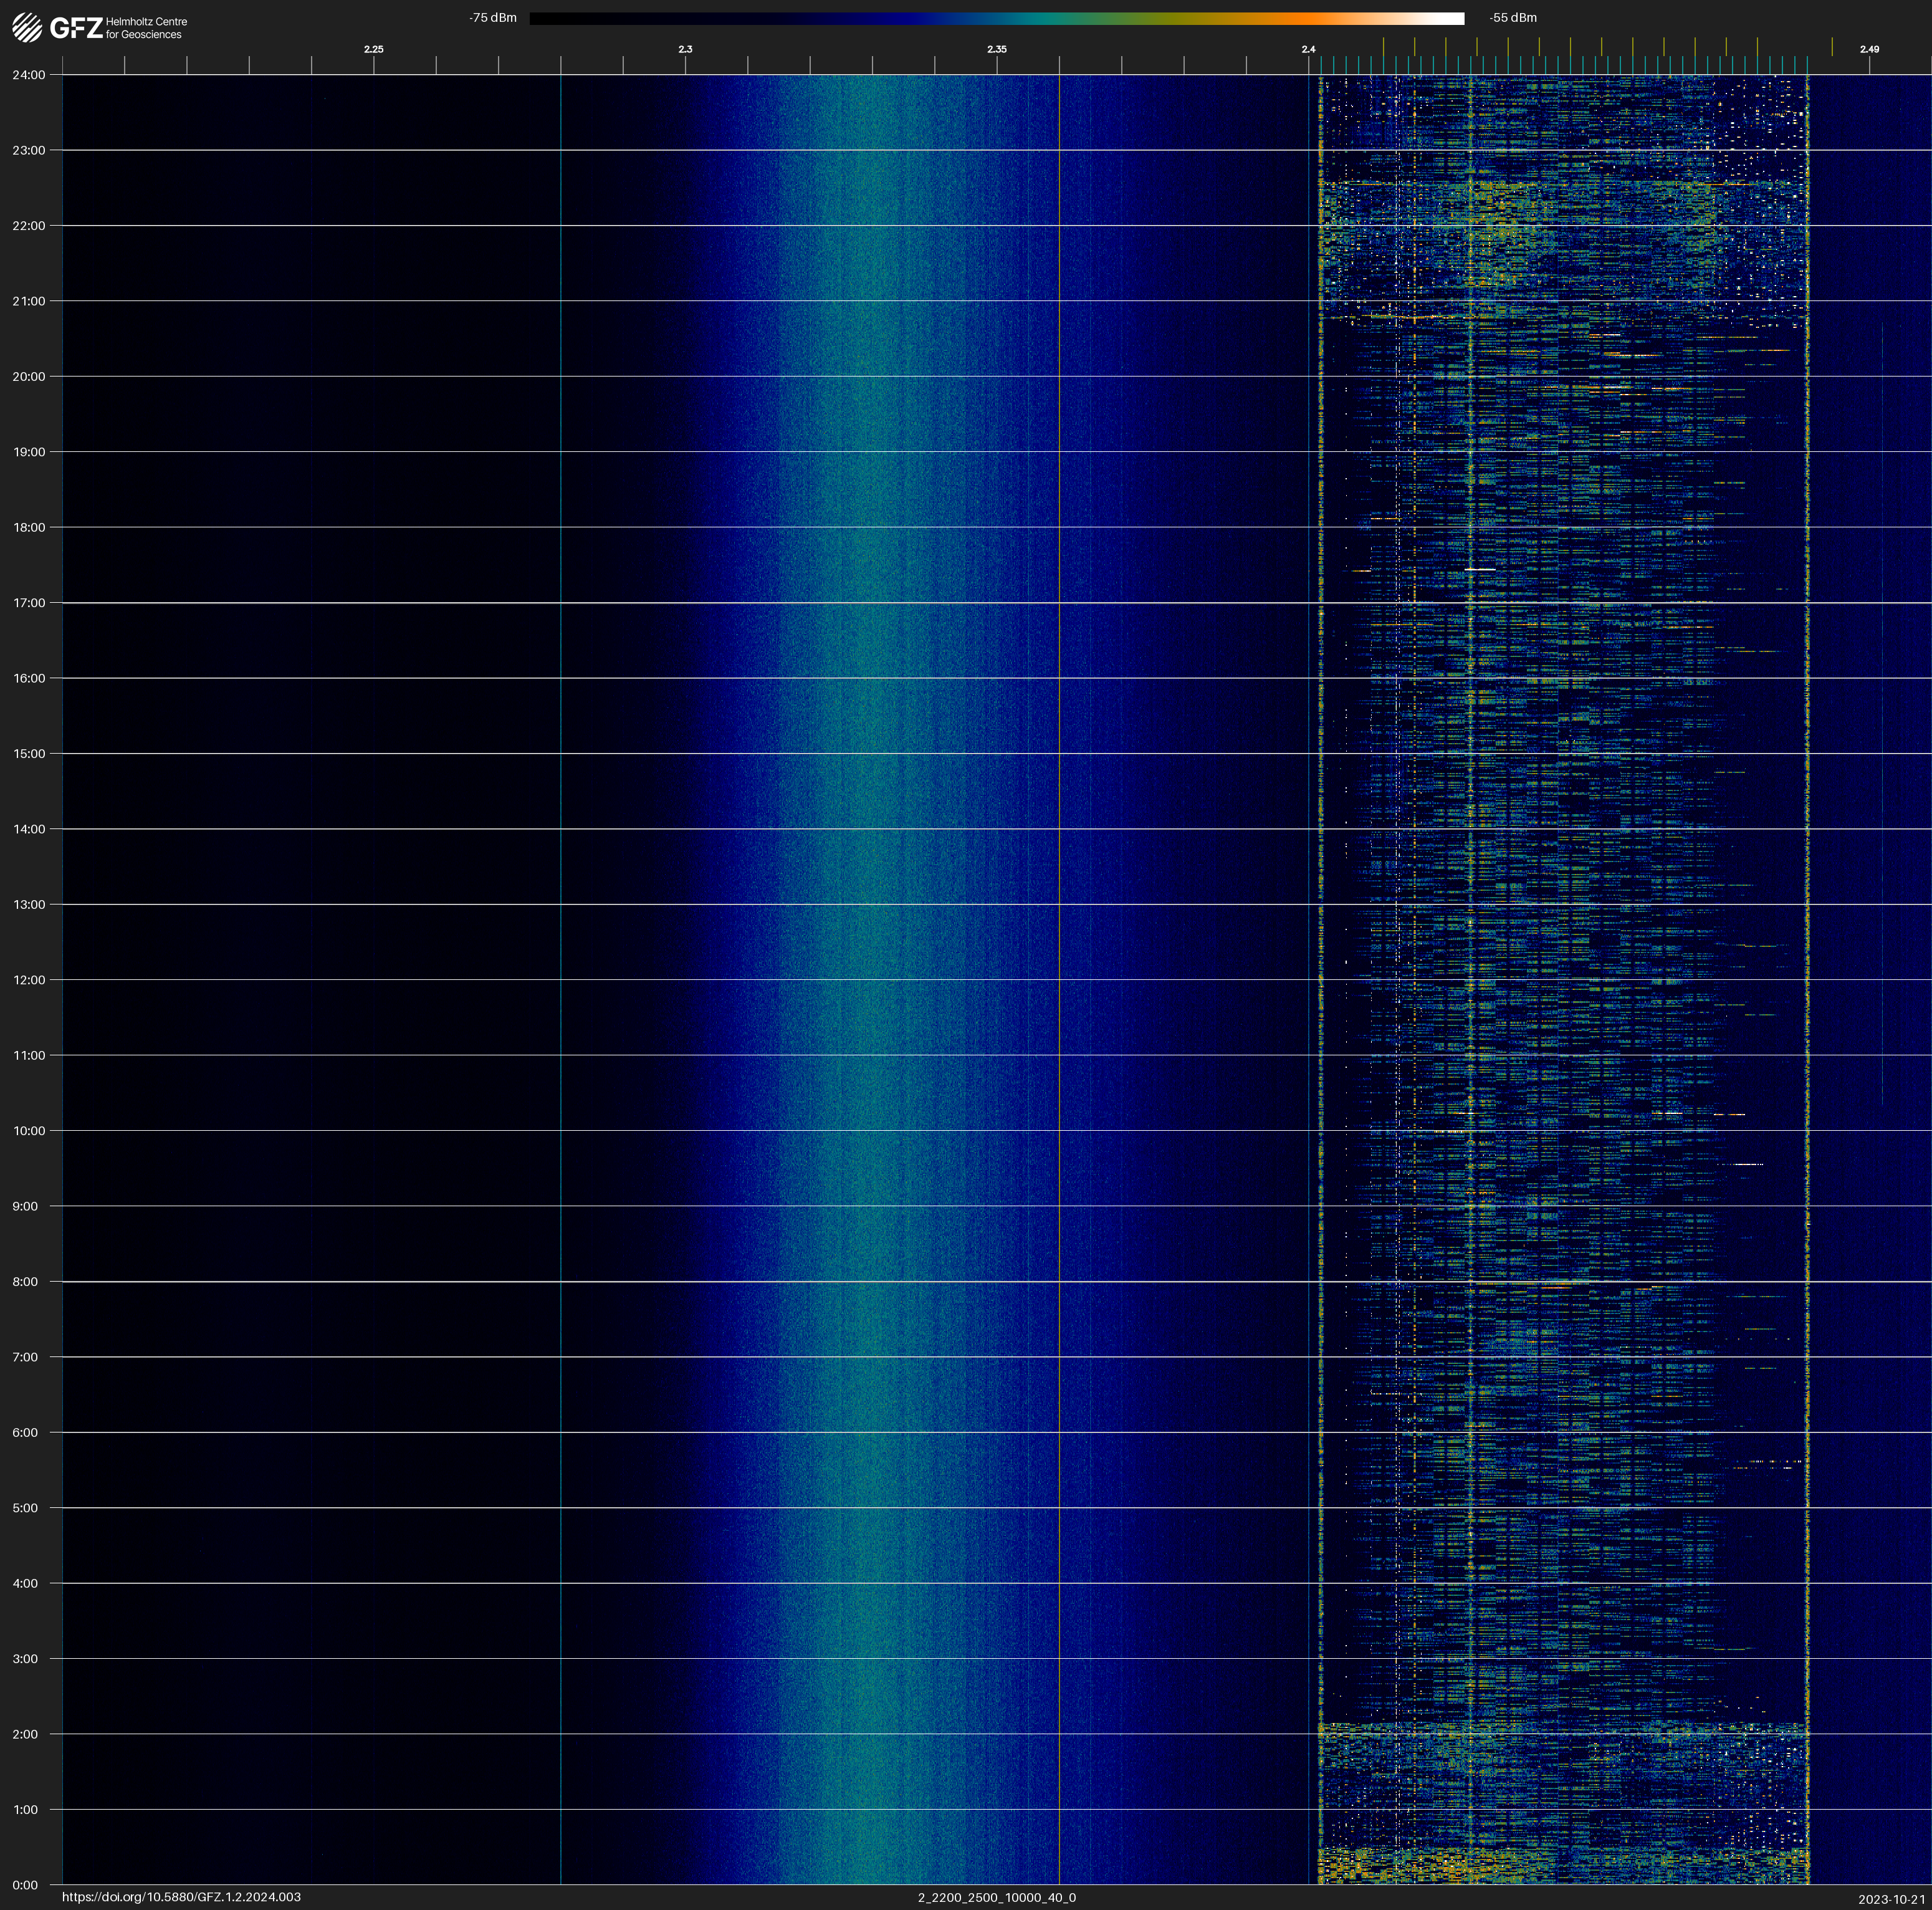Click the 2_2200_2500_10000_40_0 file name label
The height and width of the screenshot is (1910, 1932).
click(x=996, y=1897)
